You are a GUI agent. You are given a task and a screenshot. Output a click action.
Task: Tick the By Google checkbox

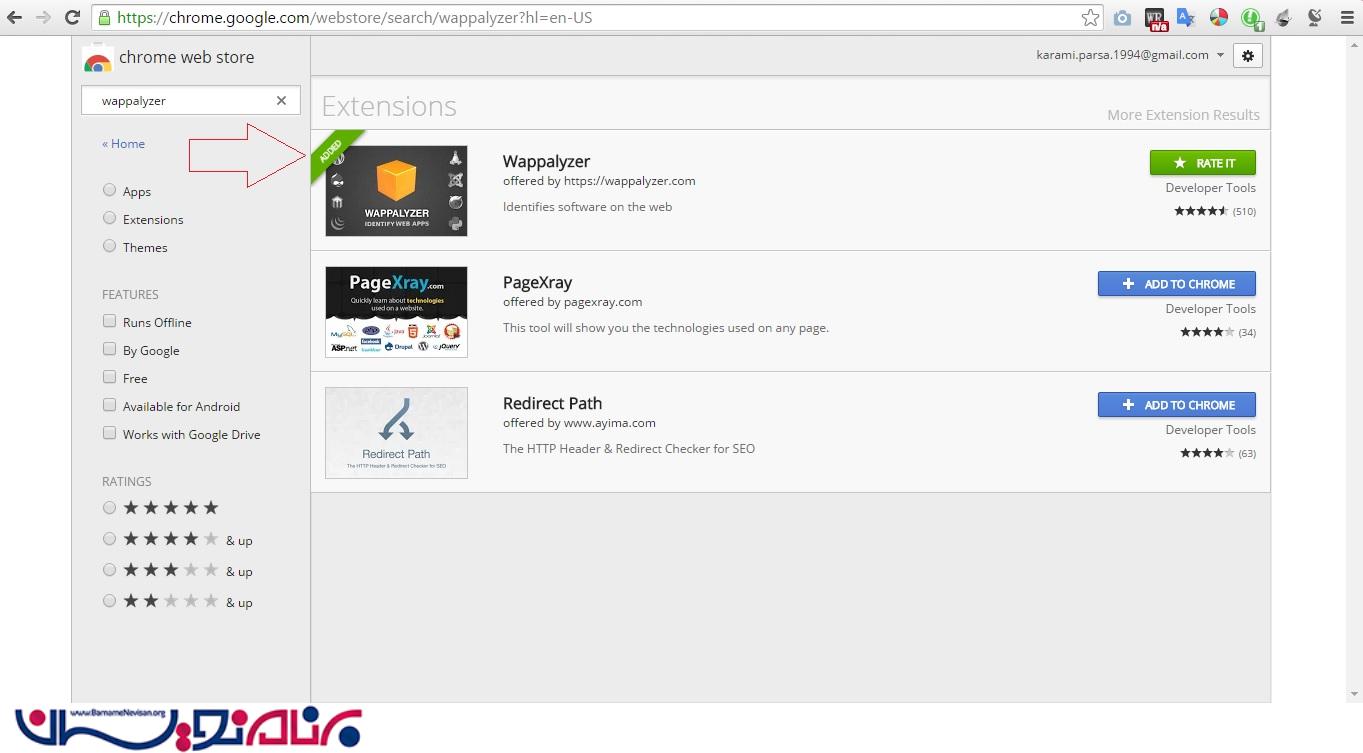click(109, 349)
